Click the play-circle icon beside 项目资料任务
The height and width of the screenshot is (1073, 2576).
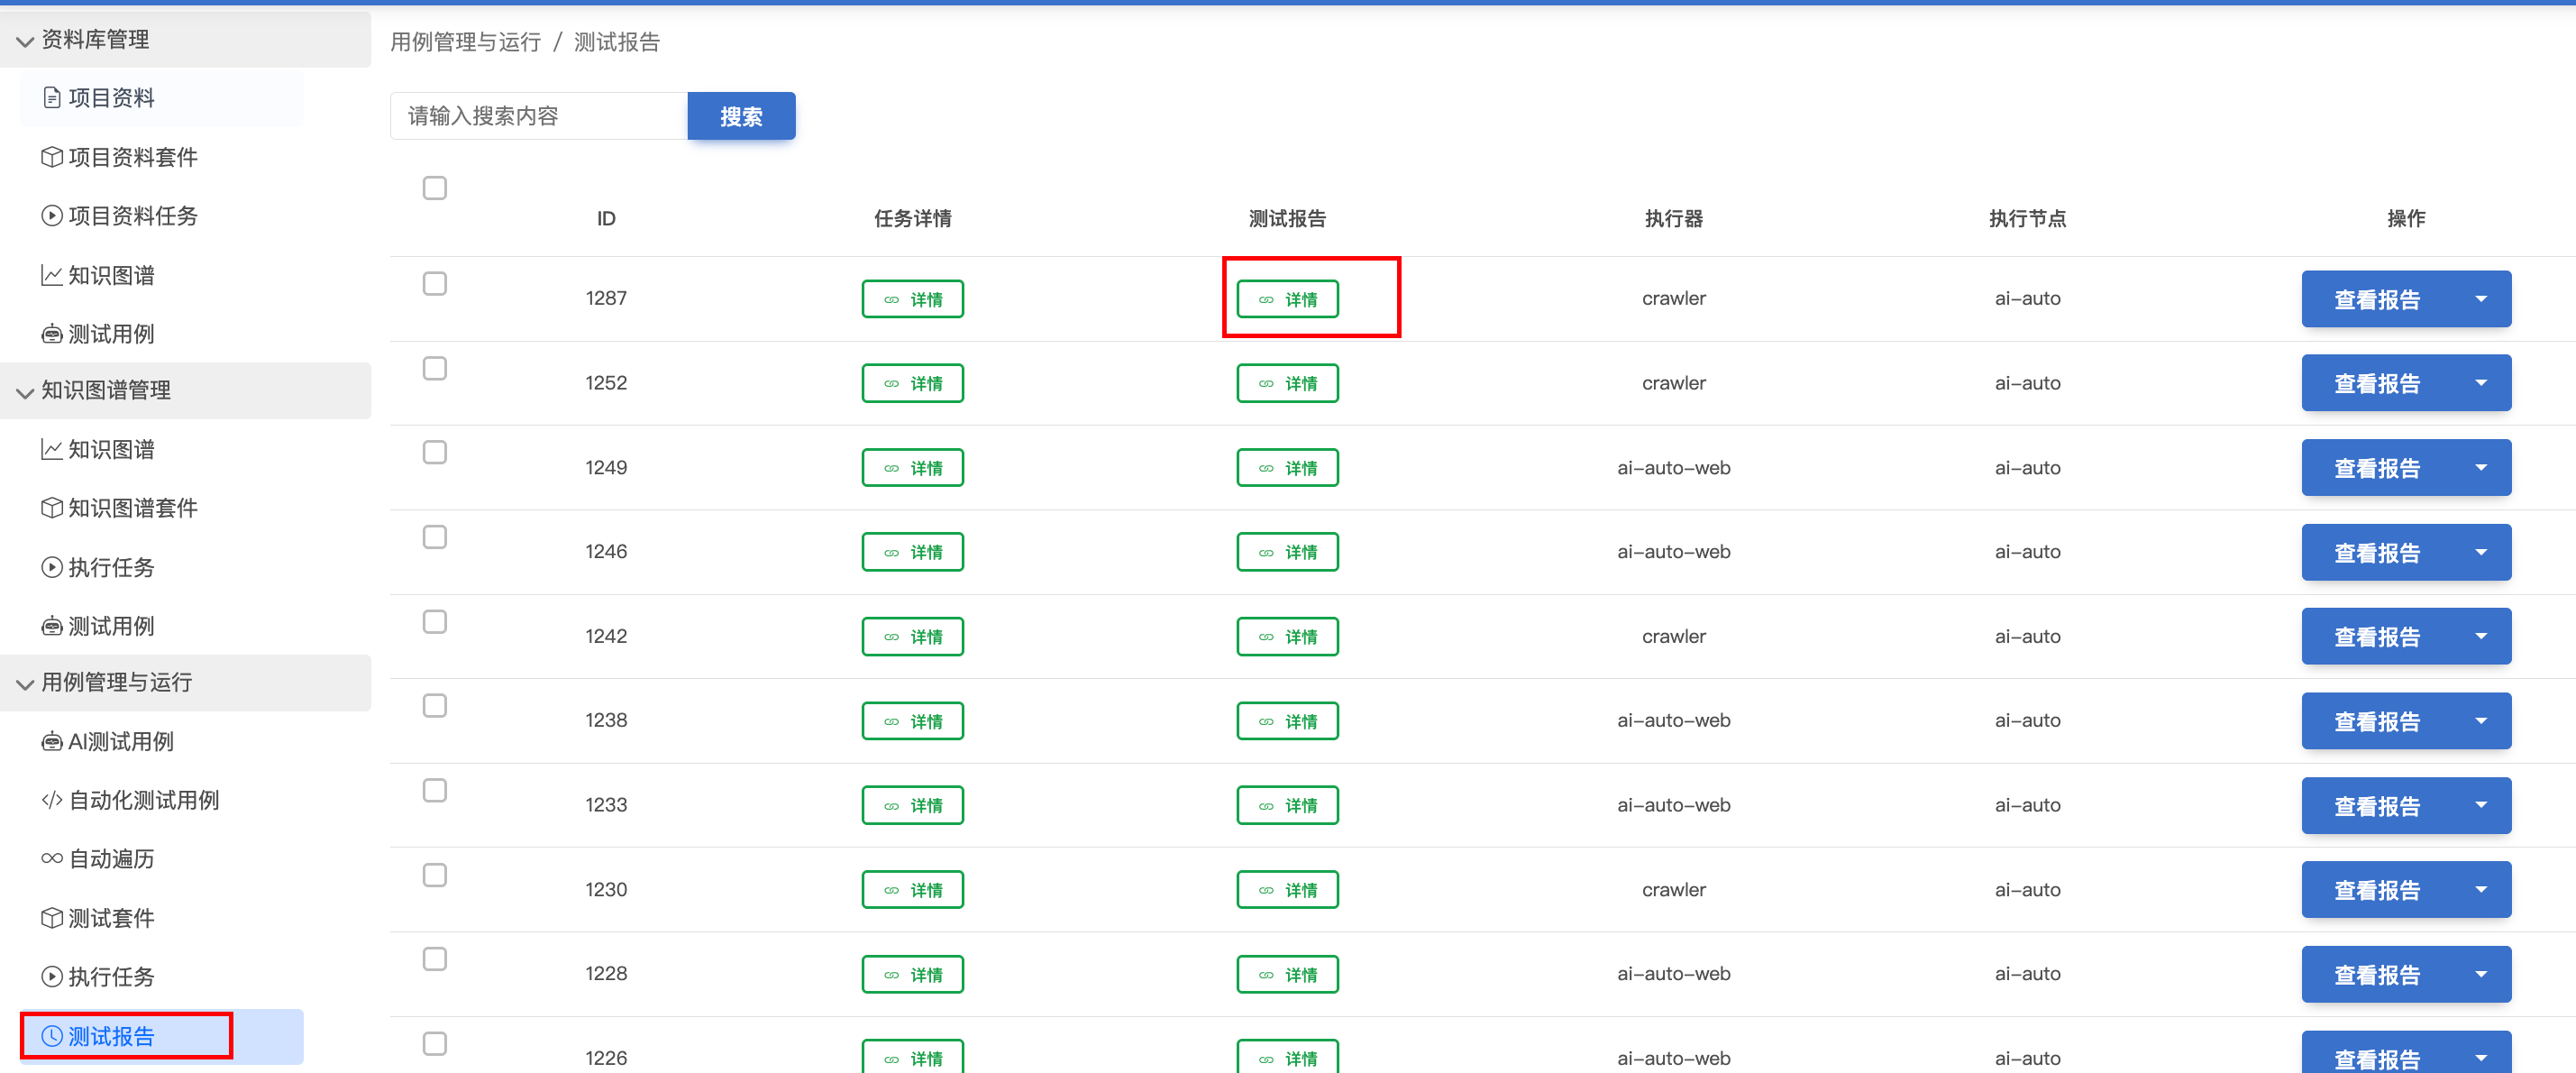click(x=52, y=216)
